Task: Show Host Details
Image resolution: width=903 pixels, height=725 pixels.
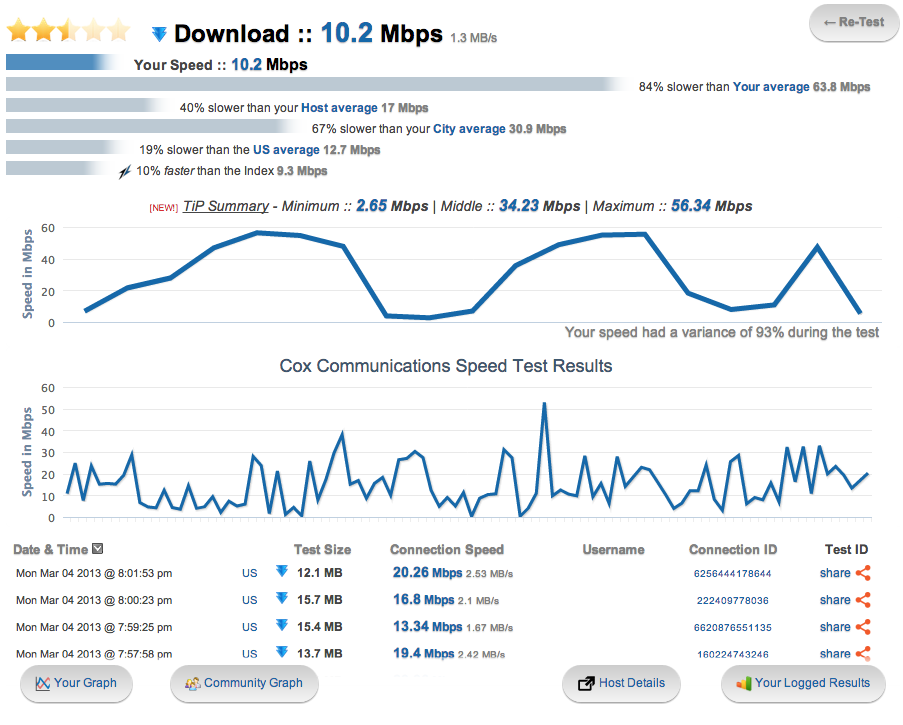Action: pos(621,684)
